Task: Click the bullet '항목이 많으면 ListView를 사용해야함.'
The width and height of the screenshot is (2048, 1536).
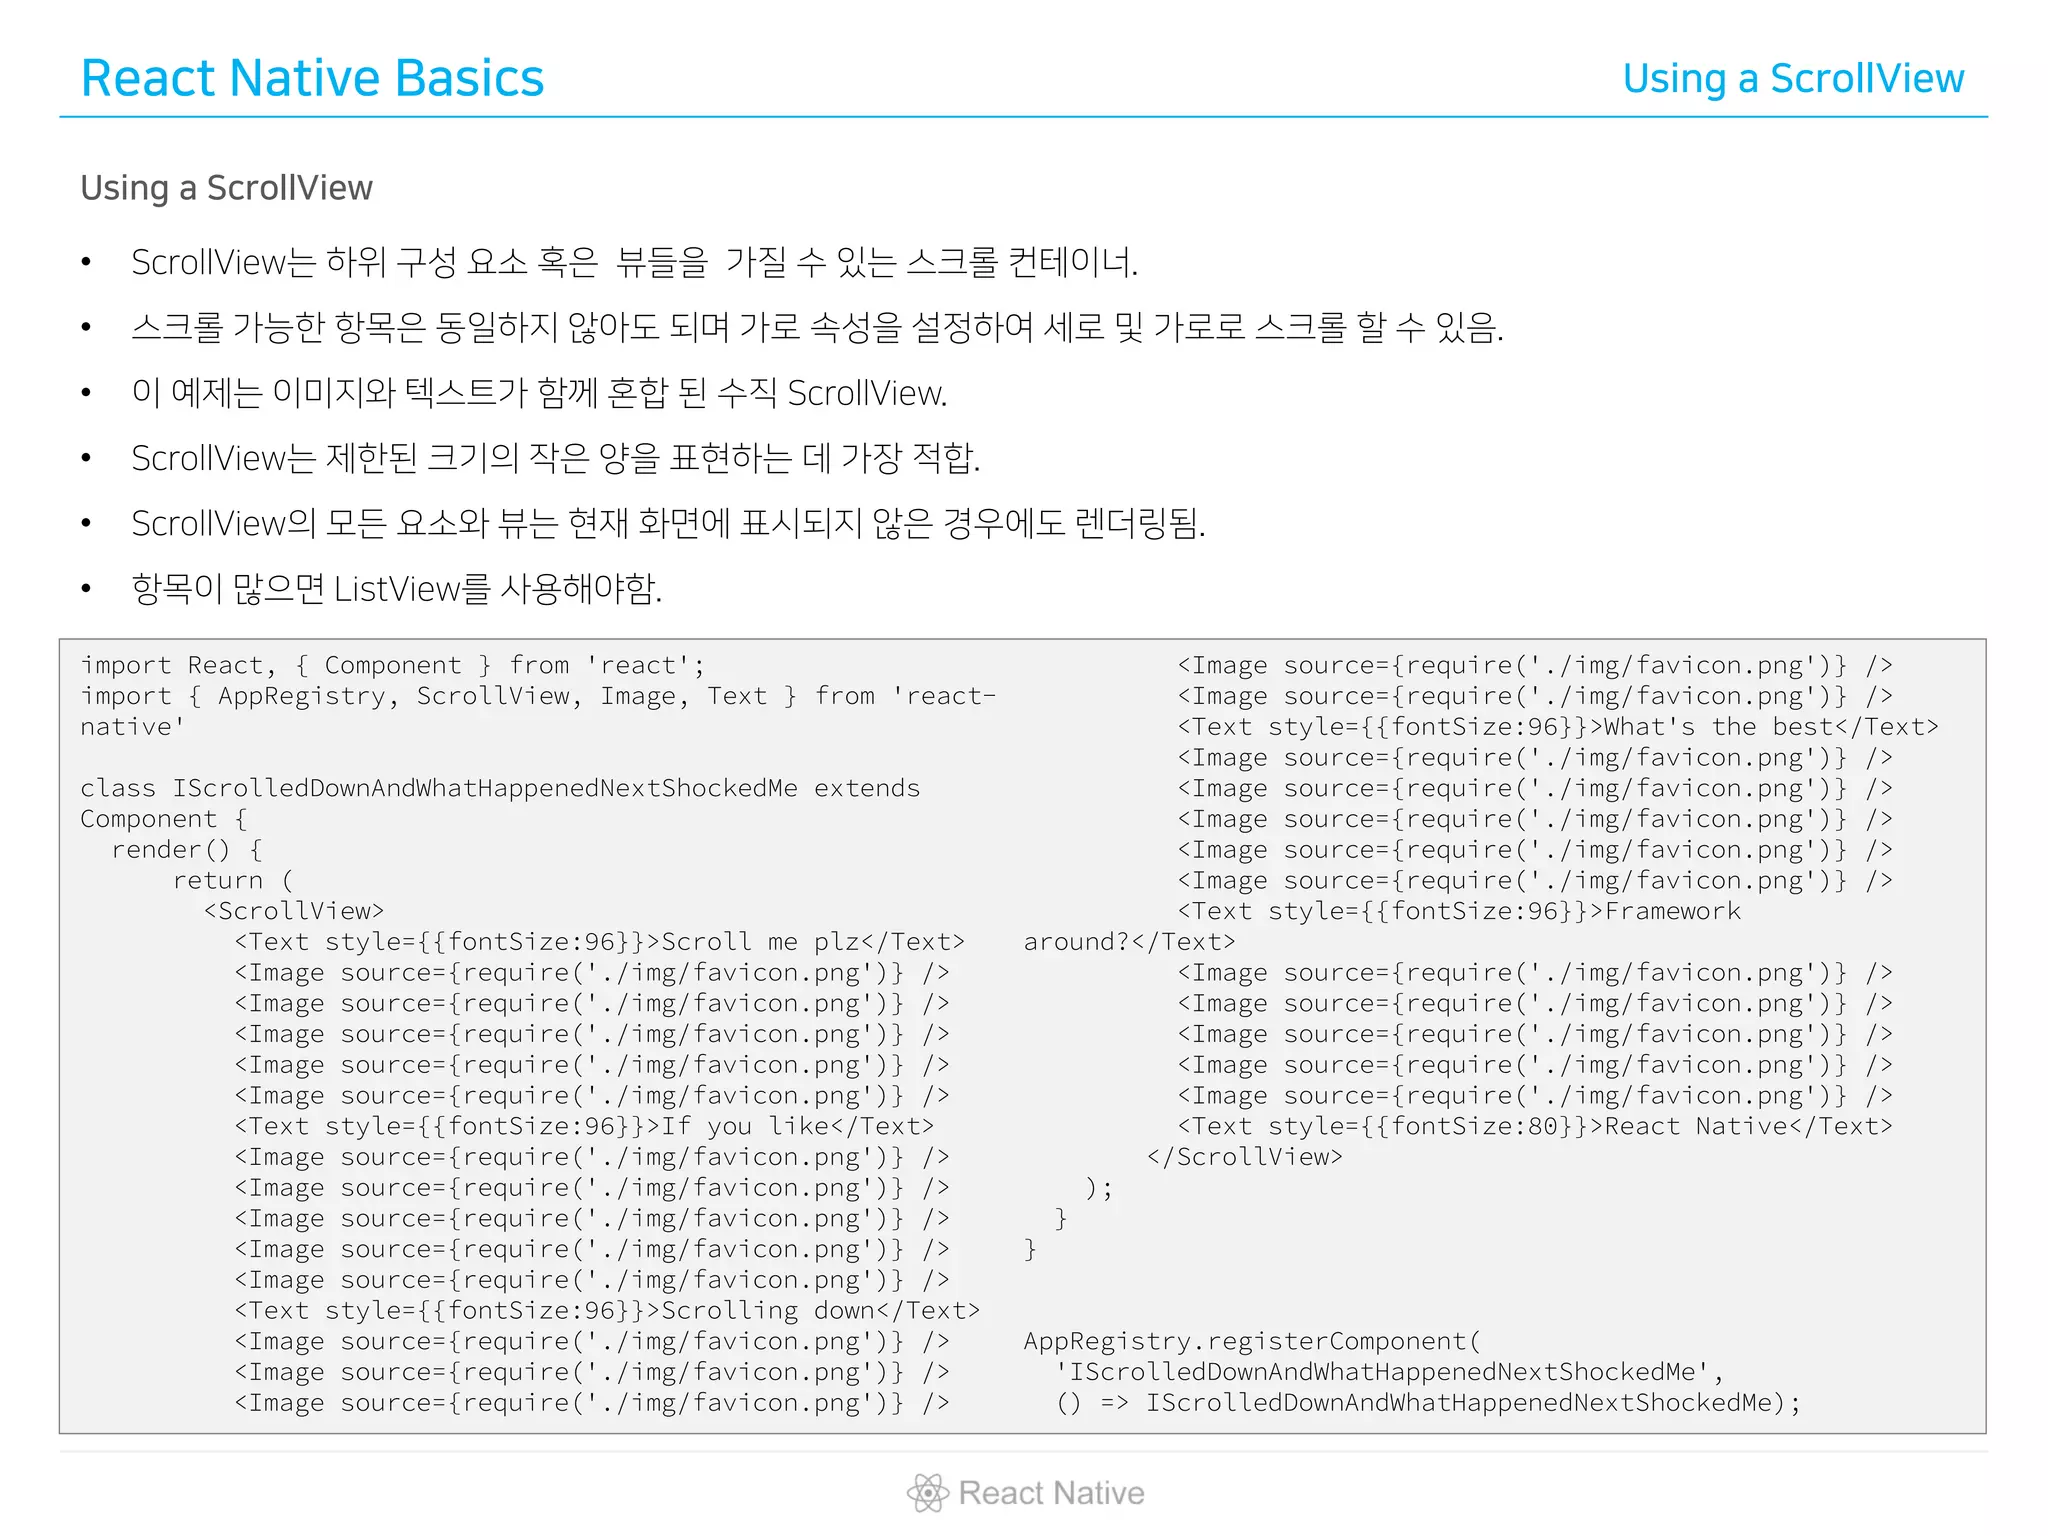Action: click(x=396, y=588)
